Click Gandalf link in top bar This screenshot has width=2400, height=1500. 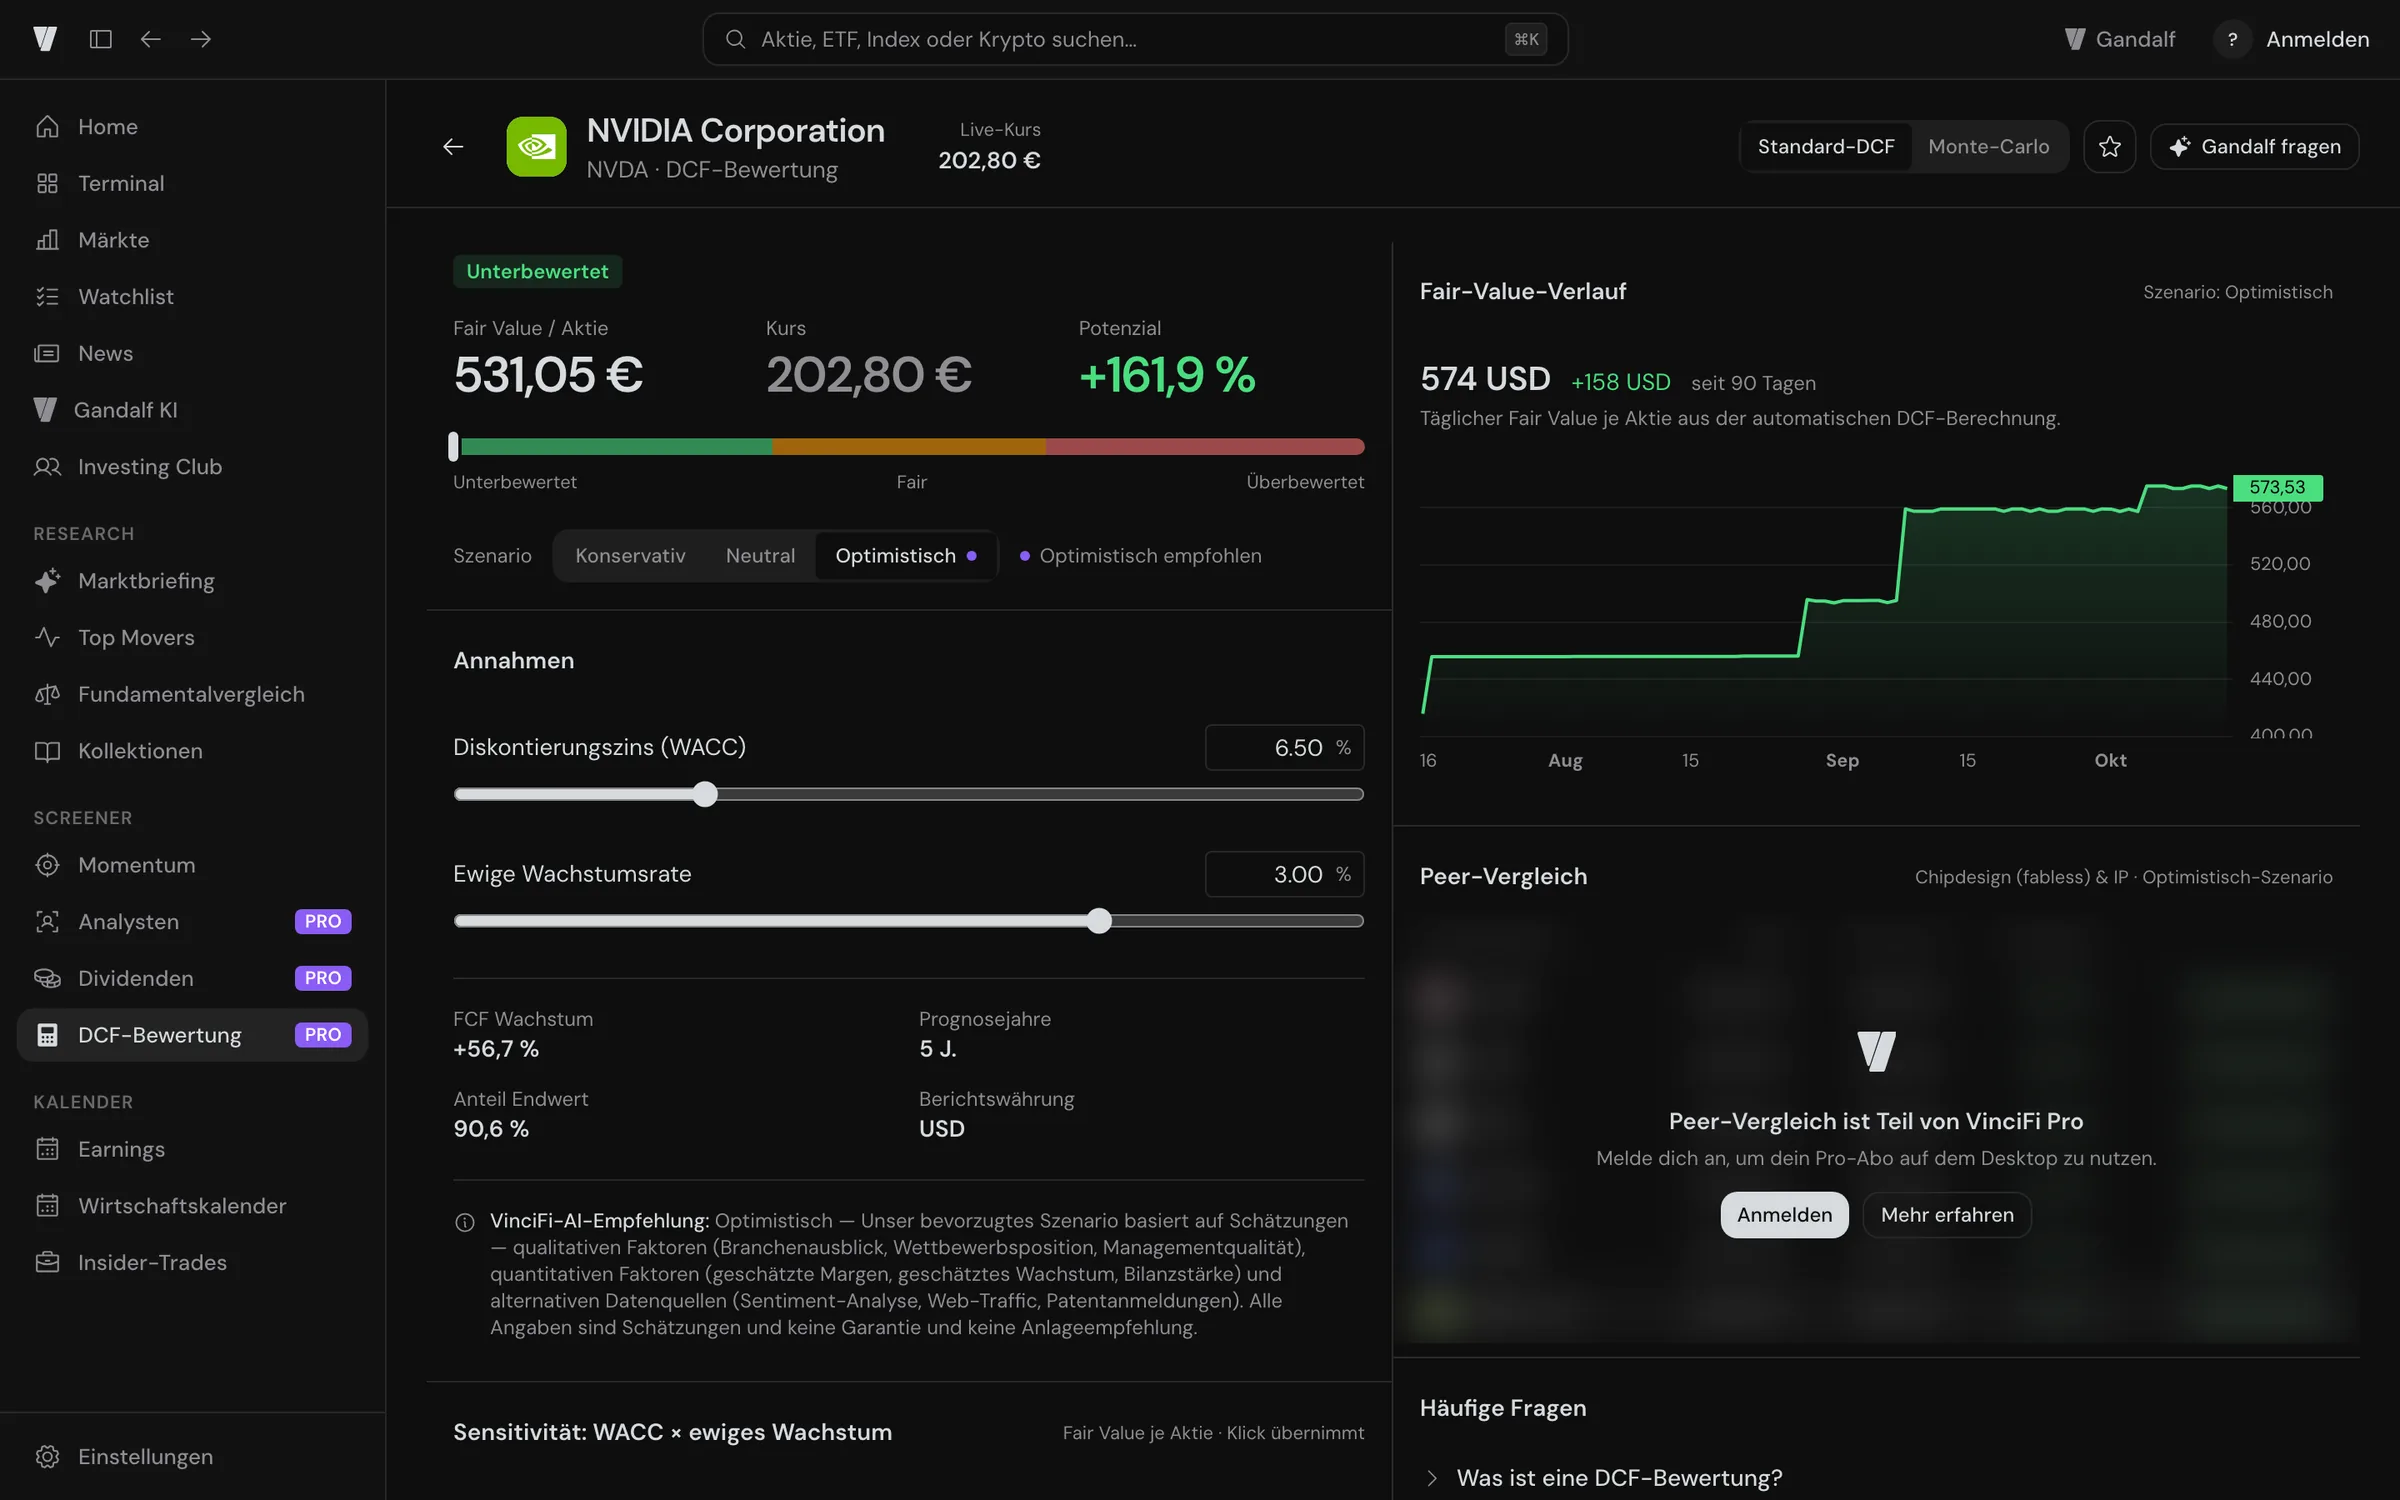(2120, 39)
